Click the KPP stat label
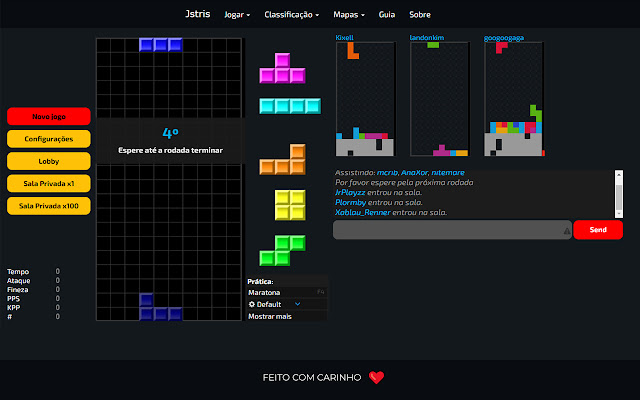The height and width of the screenshot is (400, 640). point(13,307)
